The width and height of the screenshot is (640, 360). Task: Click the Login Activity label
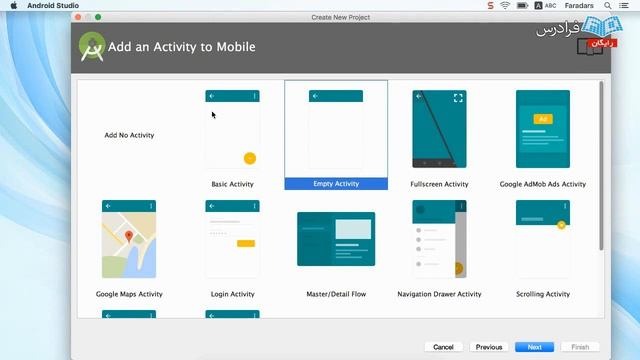[232, 294]
